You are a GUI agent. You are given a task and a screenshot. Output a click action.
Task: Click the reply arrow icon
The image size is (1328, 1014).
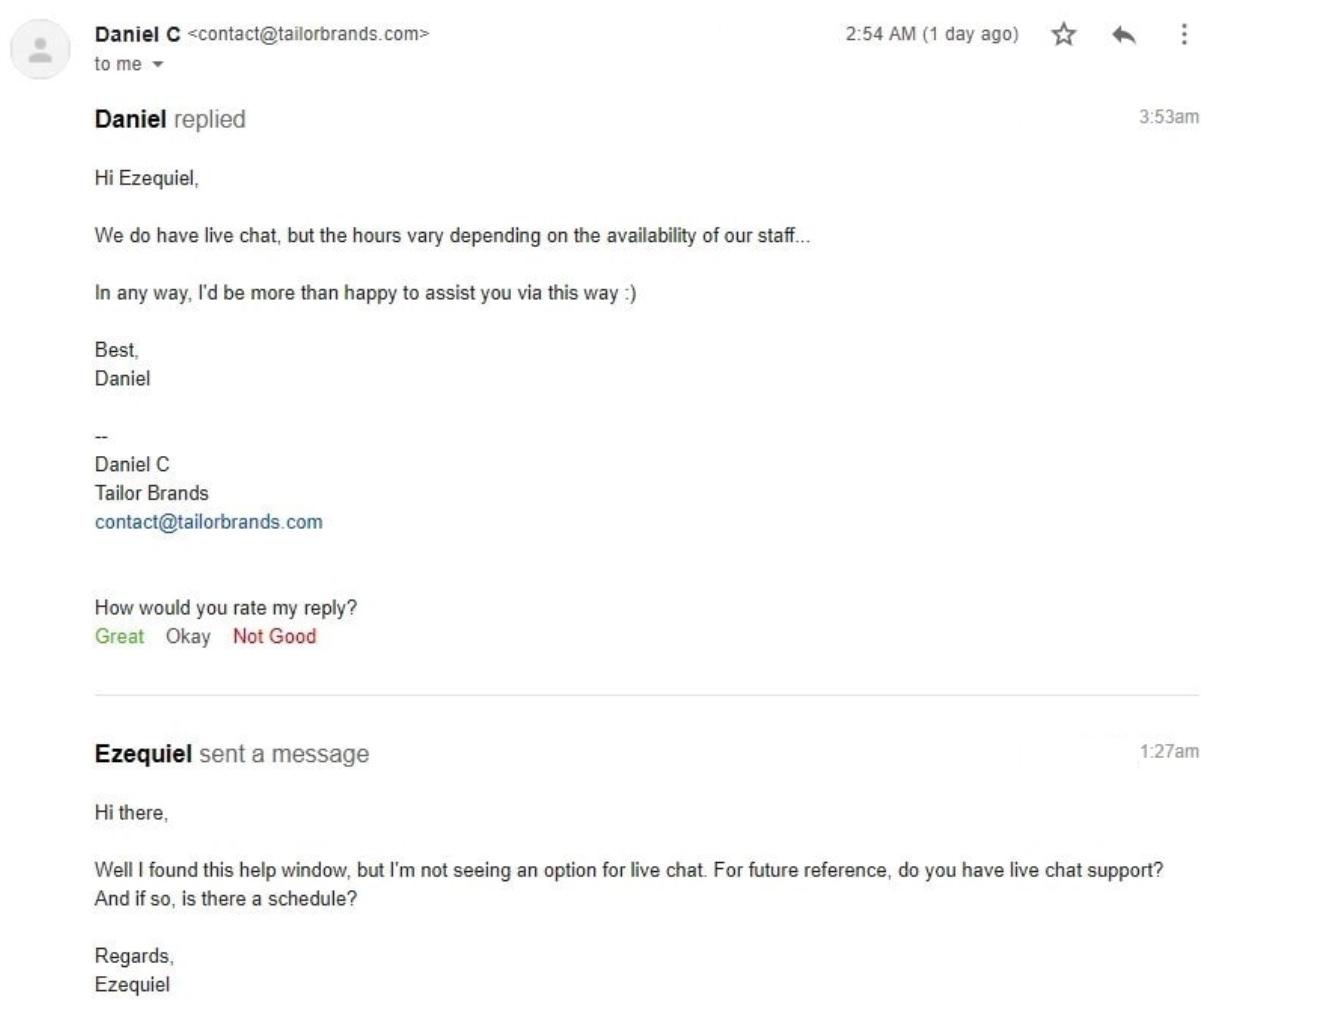coord(1124,35)
